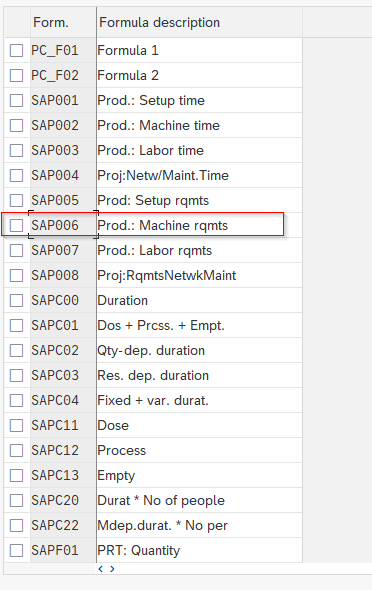Click the SAPC04 key cell
This screenshot has height=590, width=372.
pyautogui.click(x=63, y=400)
